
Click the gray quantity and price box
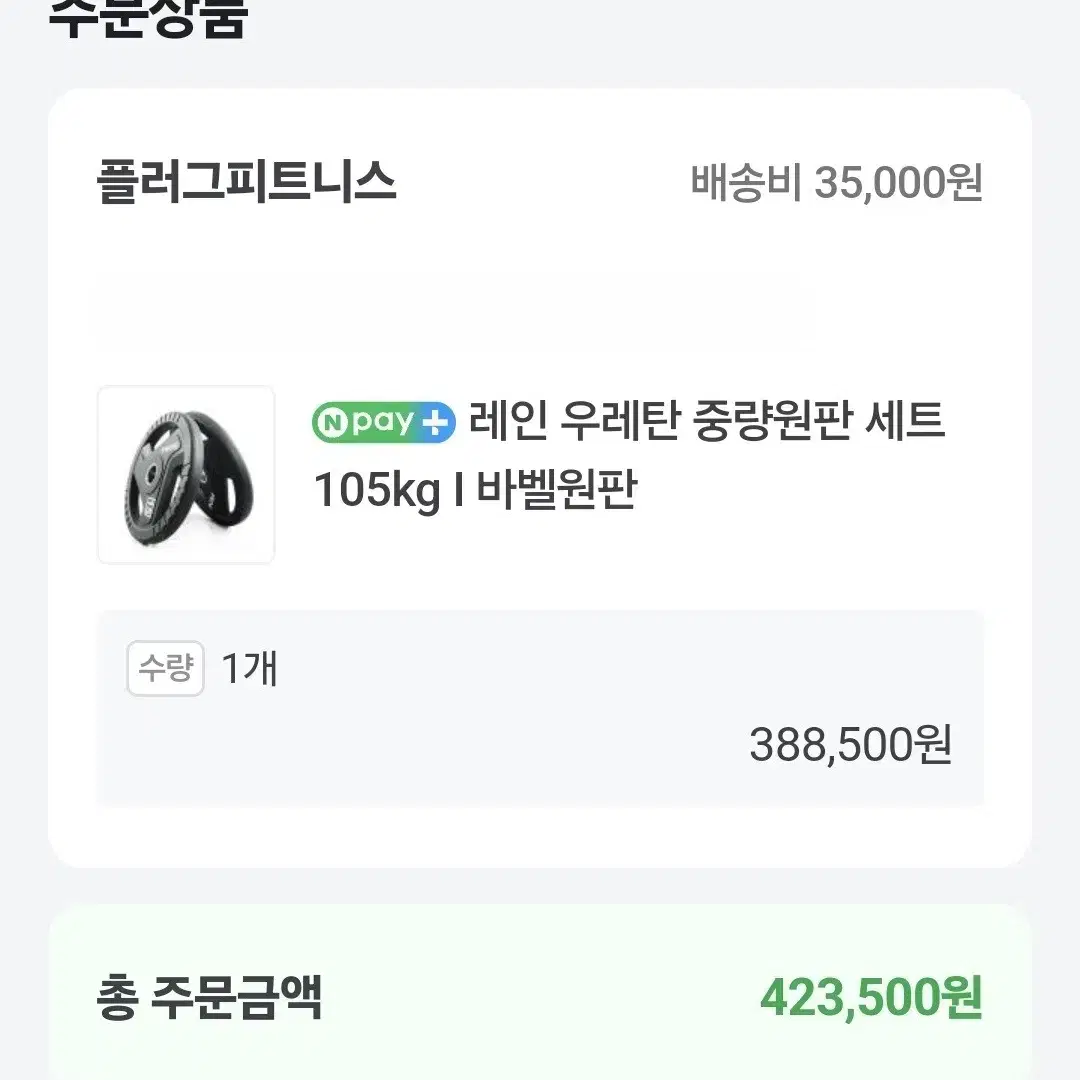click(x=540, y=708)
